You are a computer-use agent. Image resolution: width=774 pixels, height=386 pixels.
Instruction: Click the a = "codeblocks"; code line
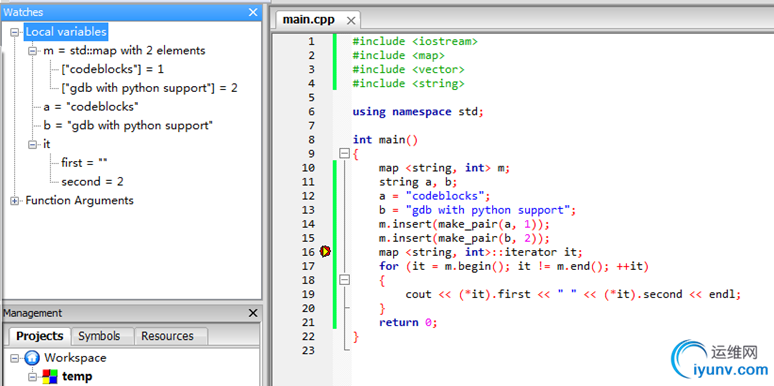435,196
